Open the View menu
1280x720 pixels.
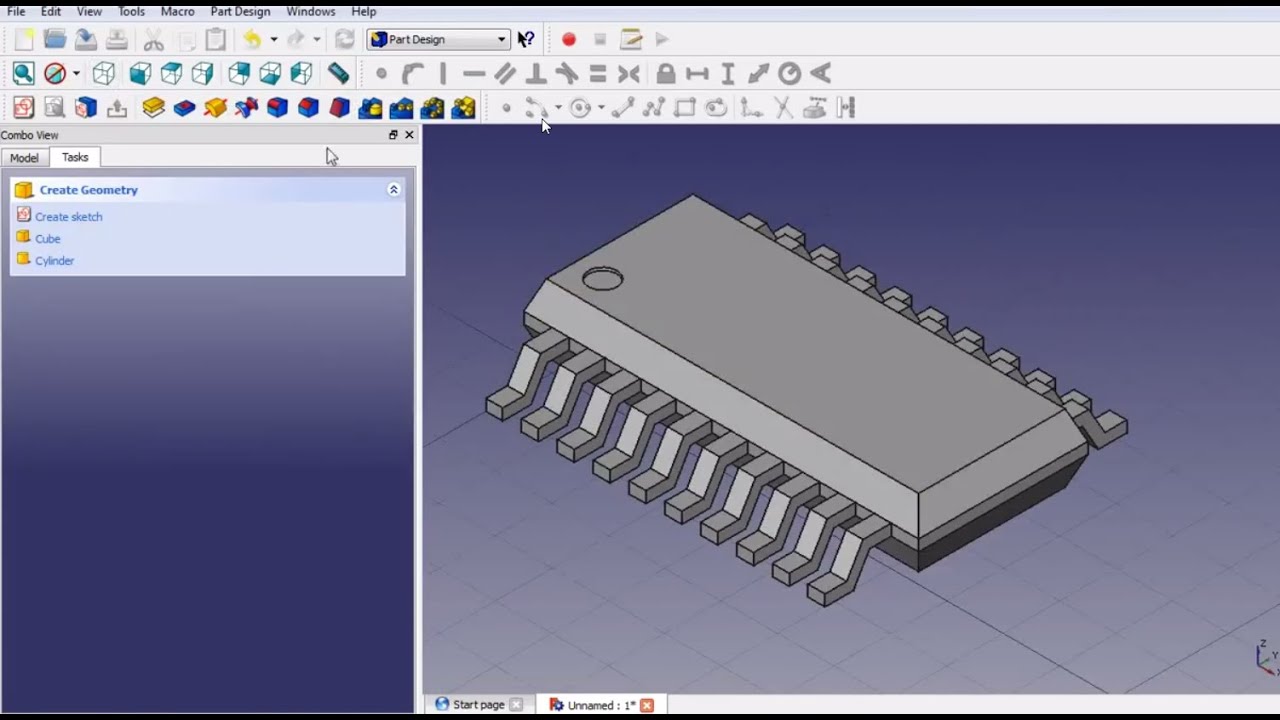point(89,11)
